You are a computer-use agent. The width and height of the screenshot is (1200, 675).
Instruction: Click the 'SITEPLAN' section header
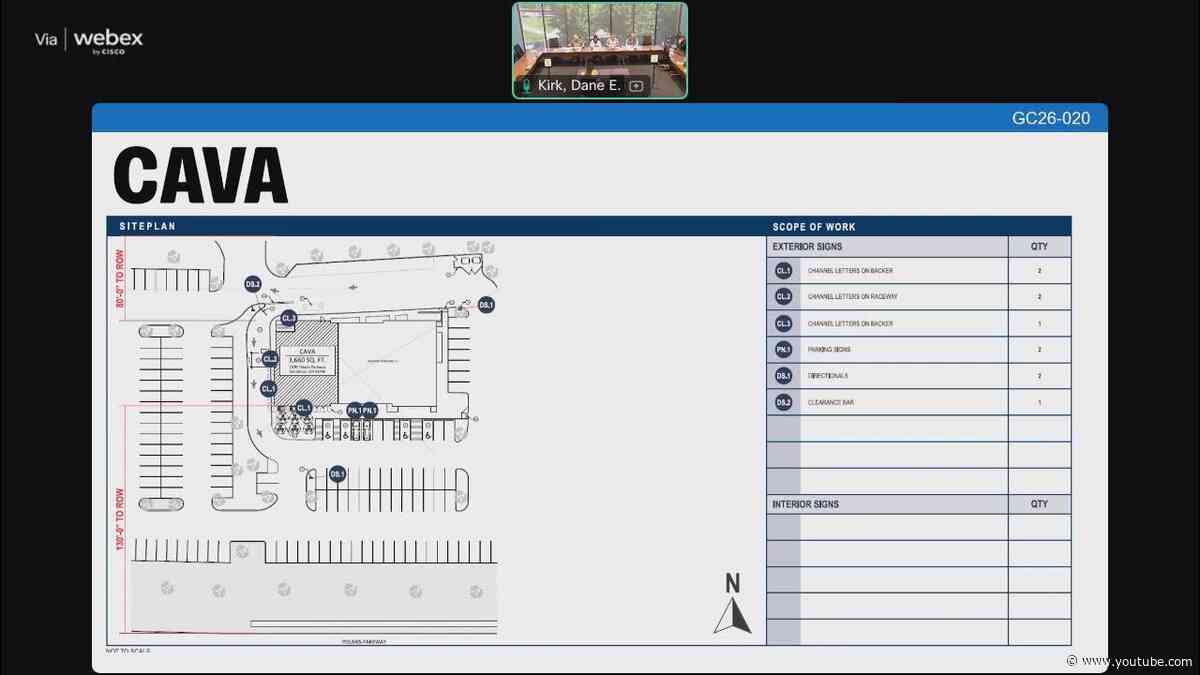pos(147,227)
